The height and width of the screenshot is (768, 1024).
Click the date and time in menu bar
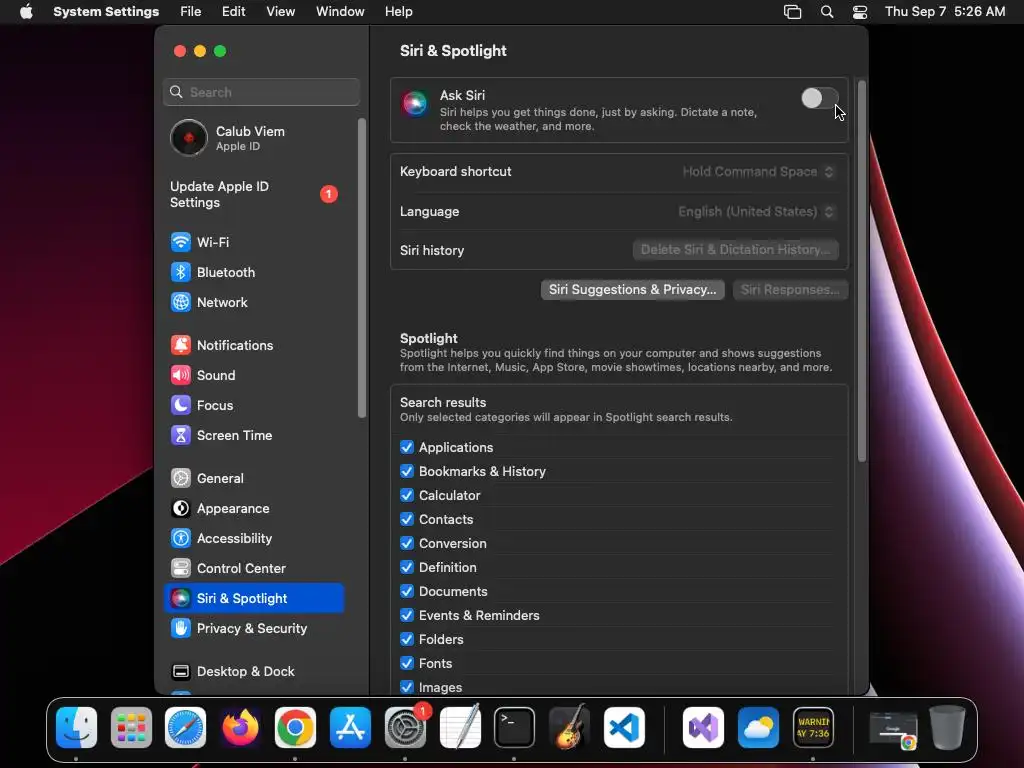pos(945,12)
